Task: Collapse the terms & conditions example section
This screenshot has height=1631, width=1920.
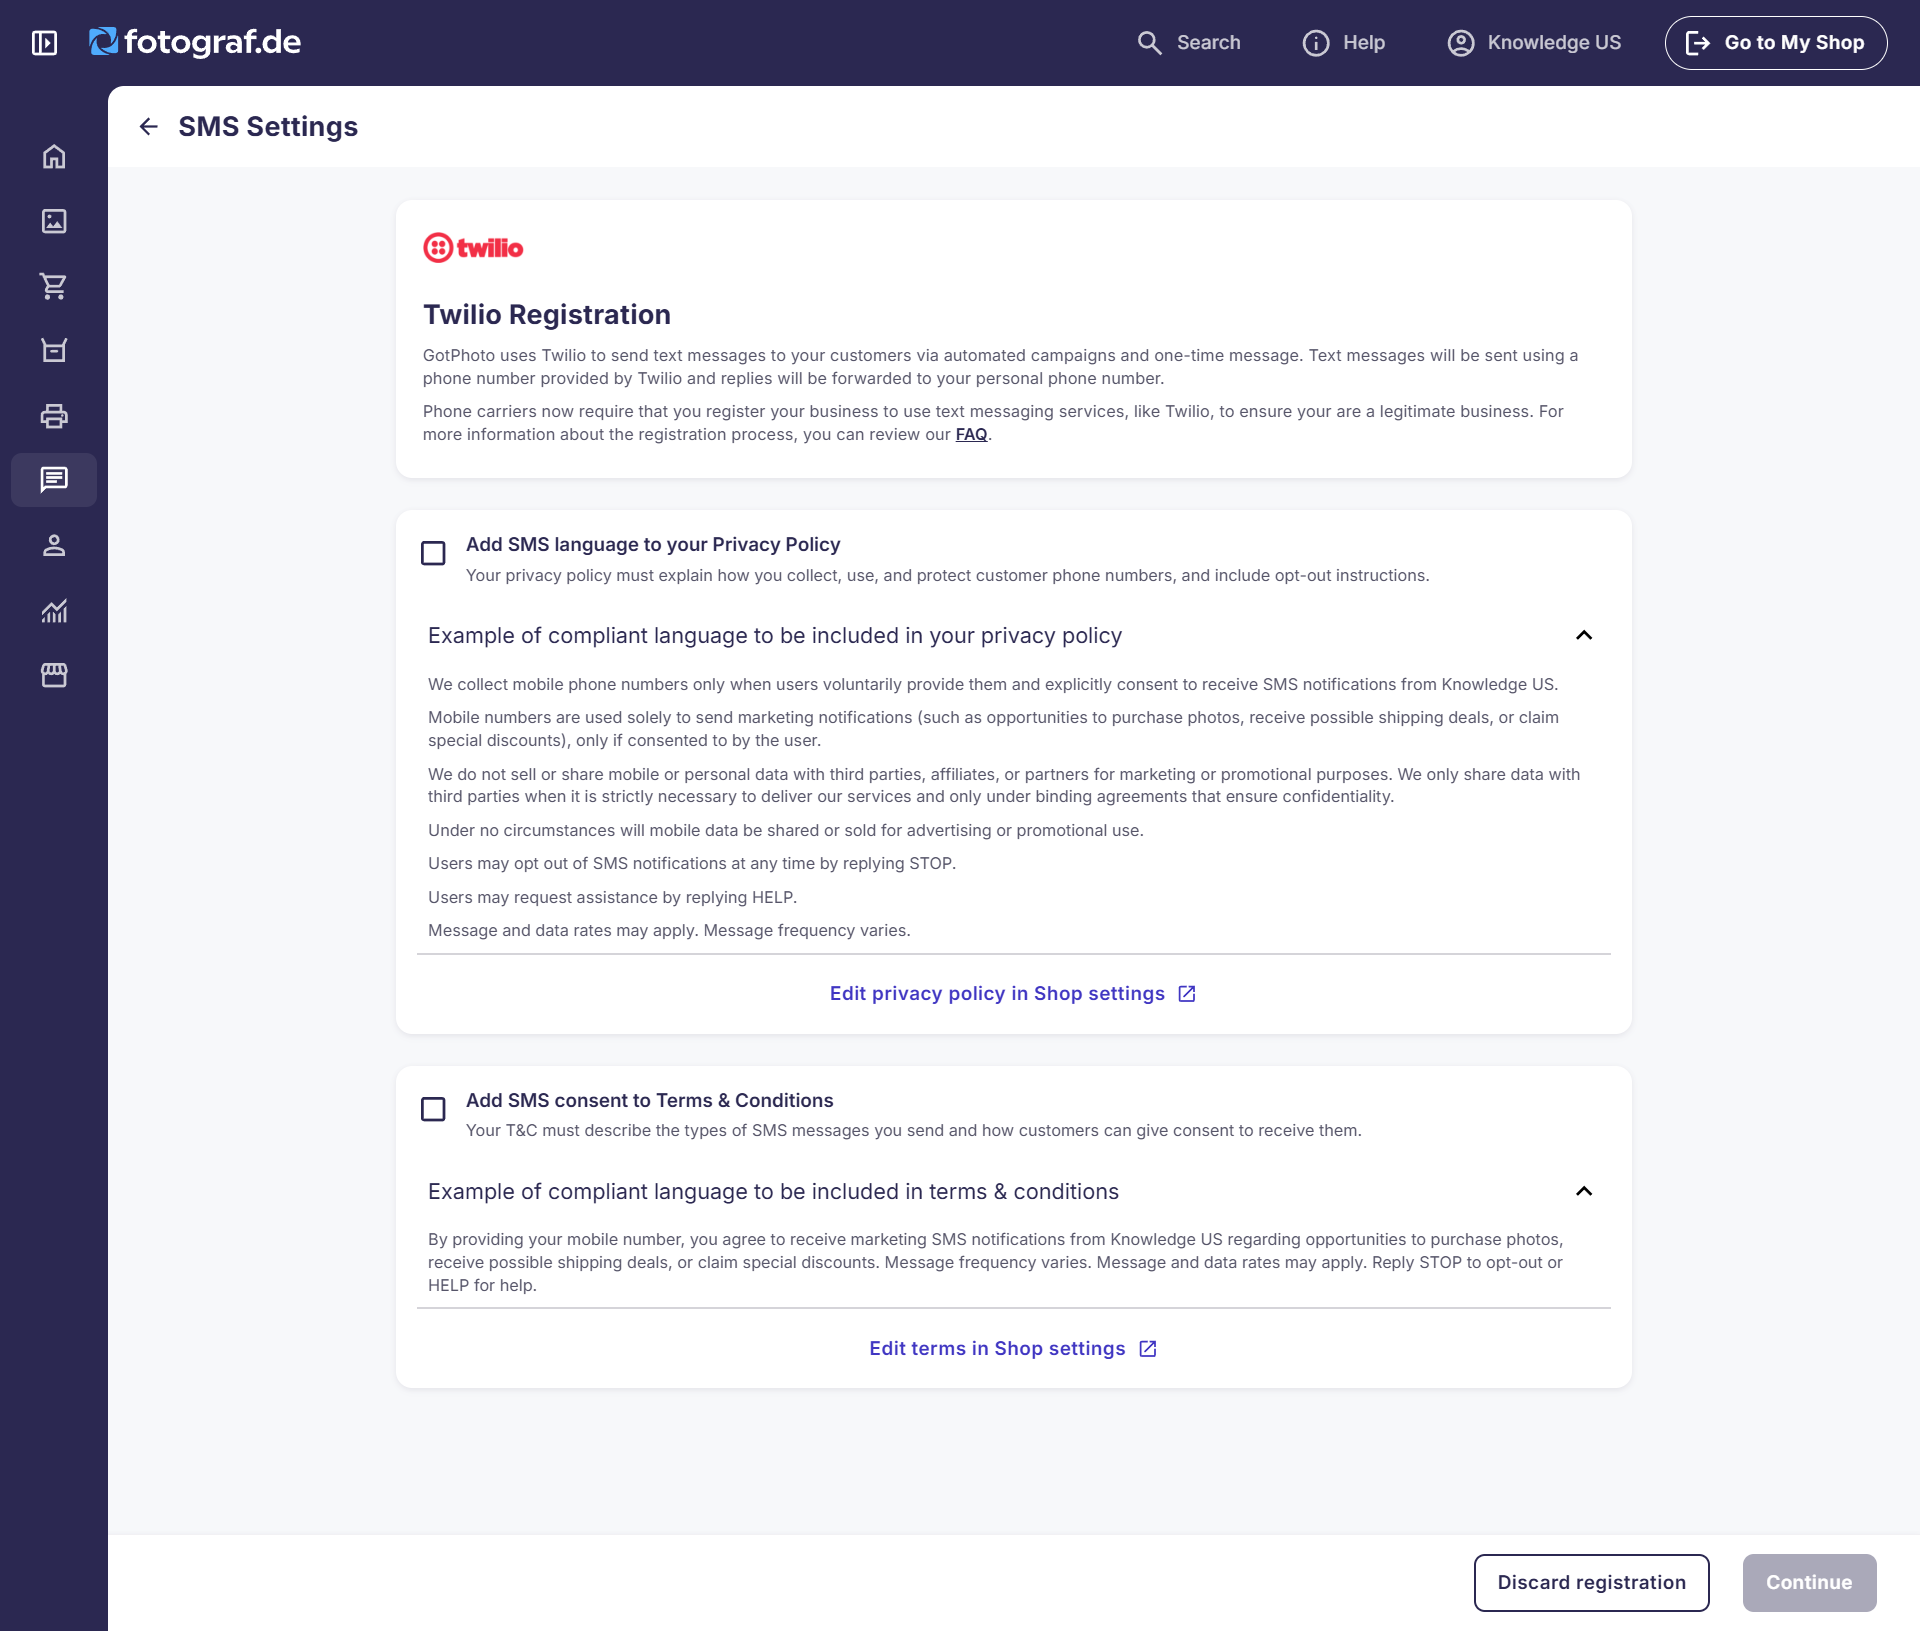Action: (1584, 1192)
